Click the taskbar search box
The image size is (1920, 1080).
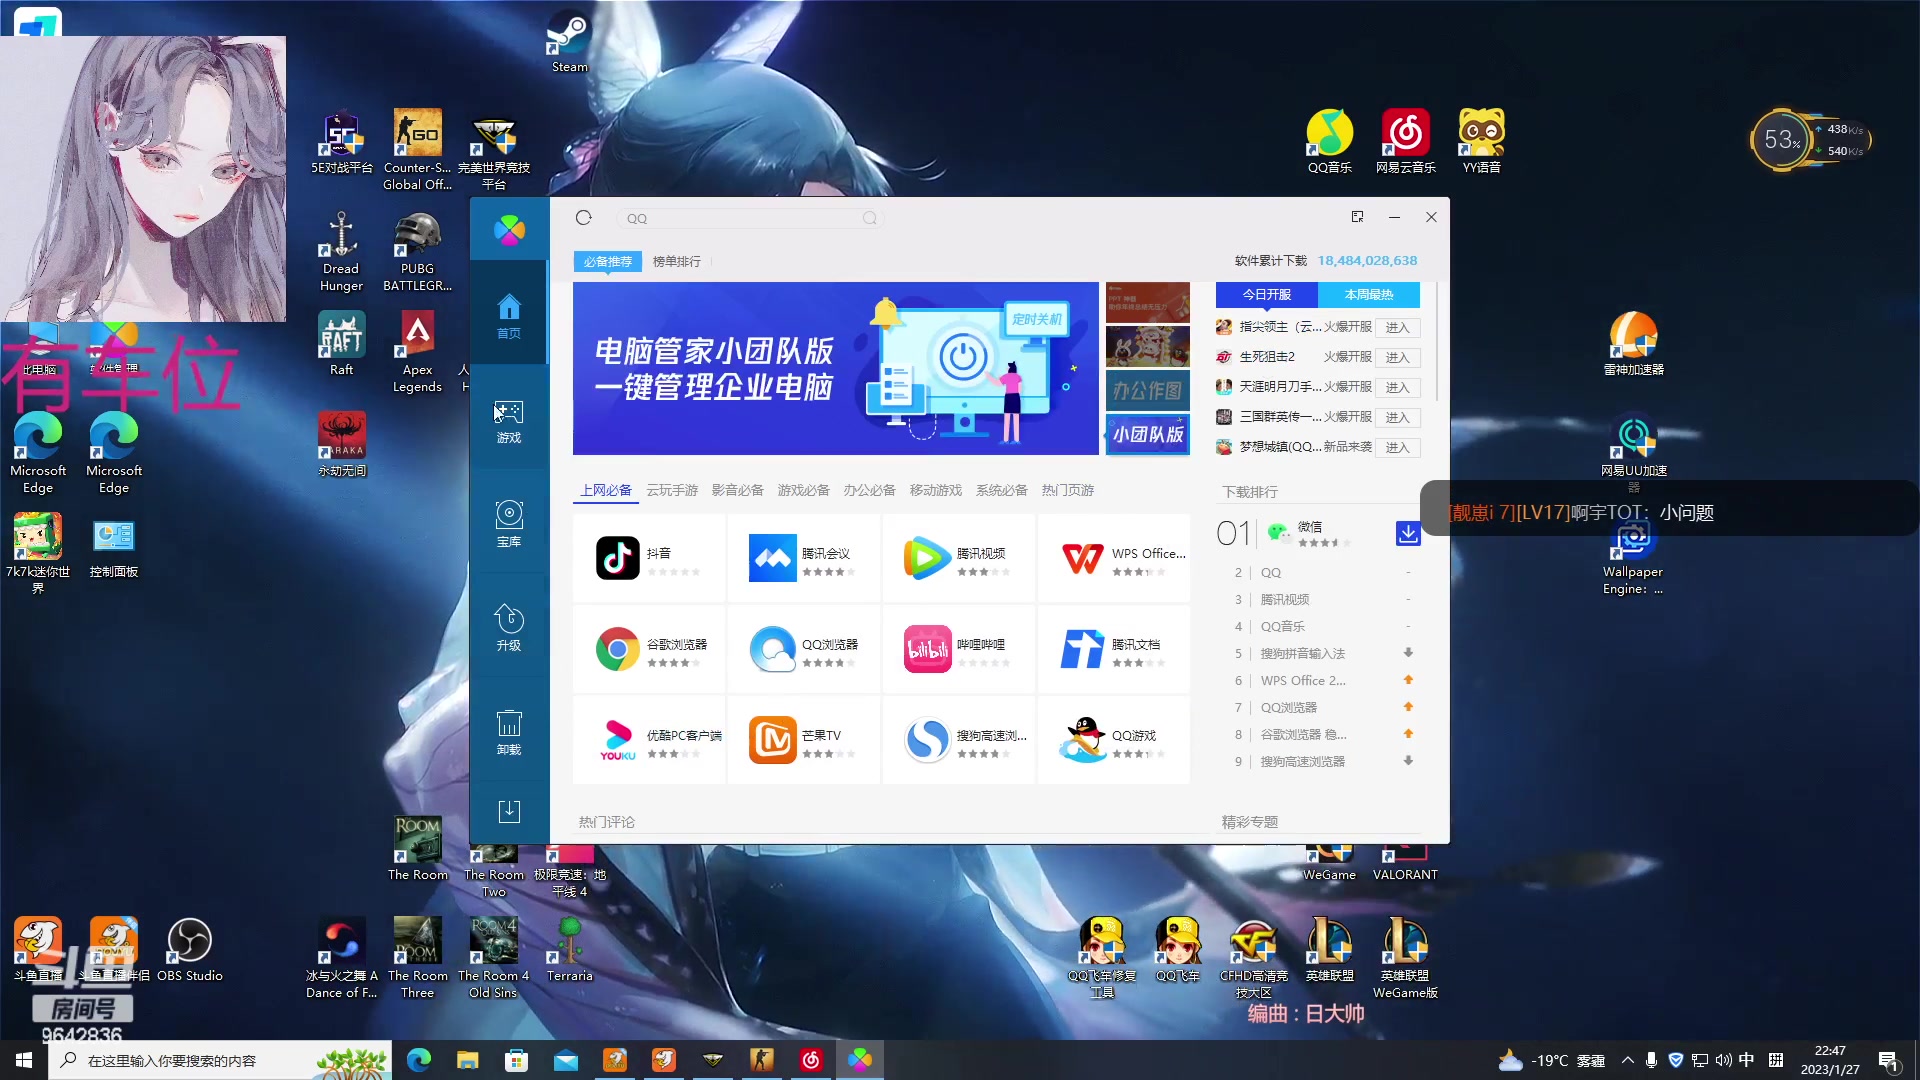coord(220,1060)
